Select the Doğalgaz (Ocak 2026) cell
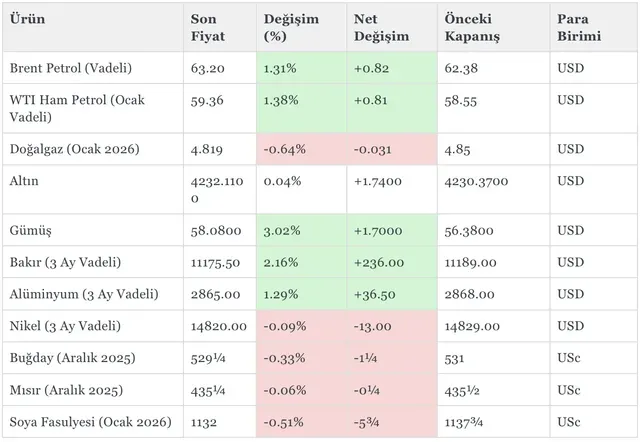640x442 pixels. (x=74, y=149)
